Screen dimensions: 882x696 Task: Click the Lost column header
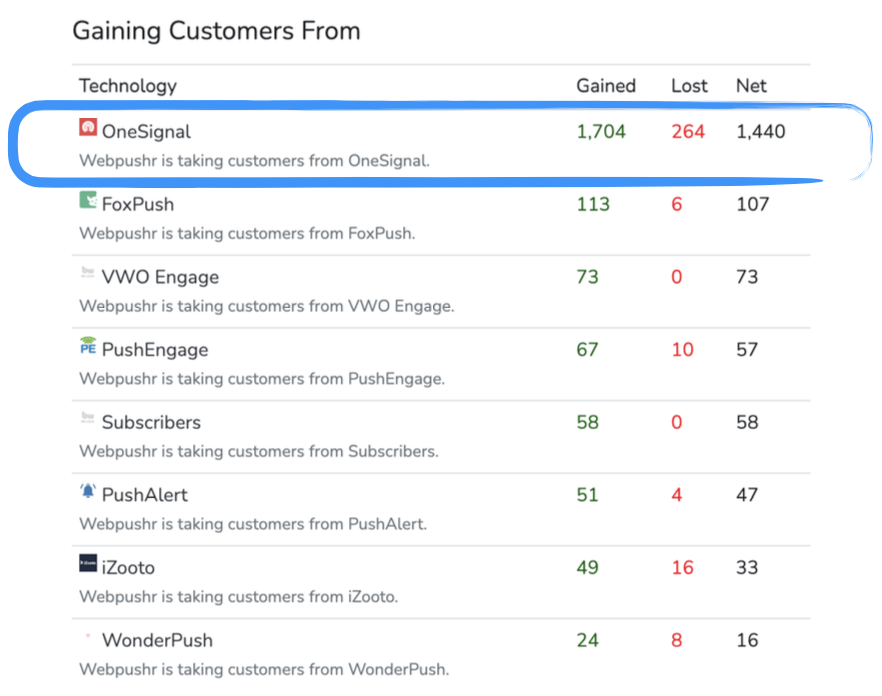[x=689, y=86]
